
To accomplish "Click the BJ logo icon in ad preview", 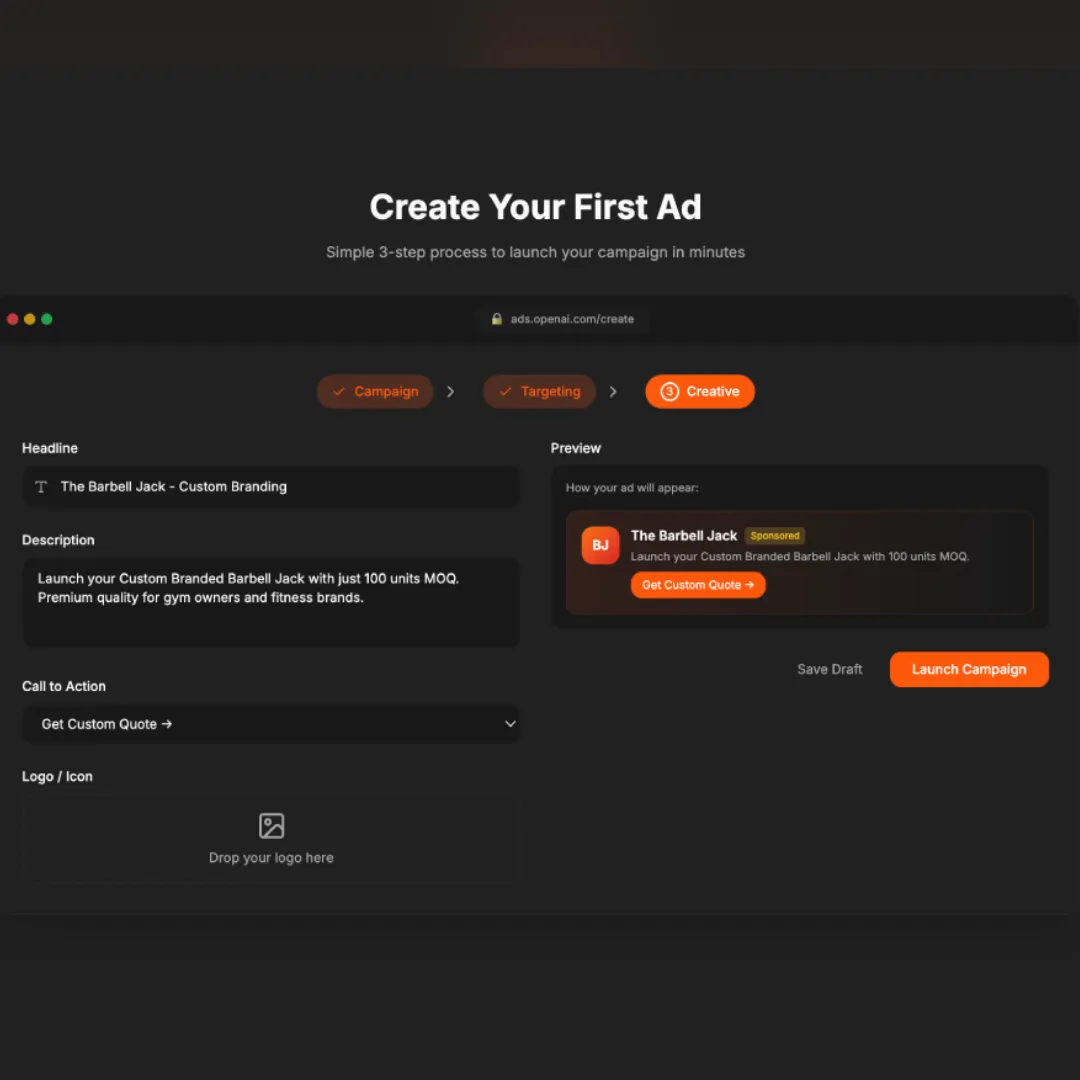I will pyautogui.click(x=600, y=545).
